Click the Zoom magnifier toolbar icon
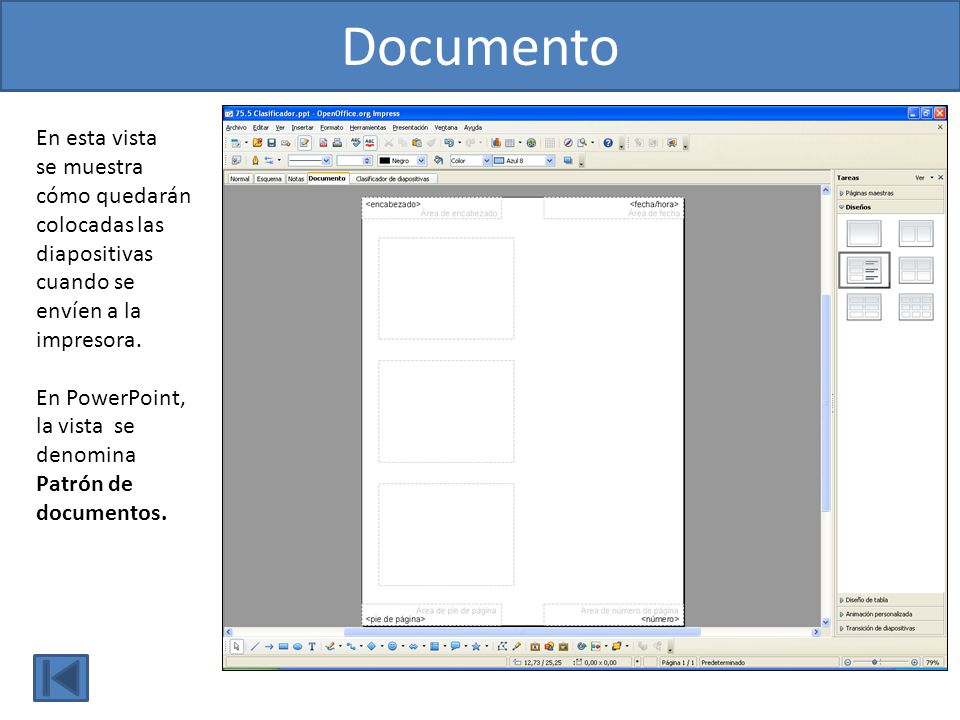This screenshot has height=720, width=960. 582,143
